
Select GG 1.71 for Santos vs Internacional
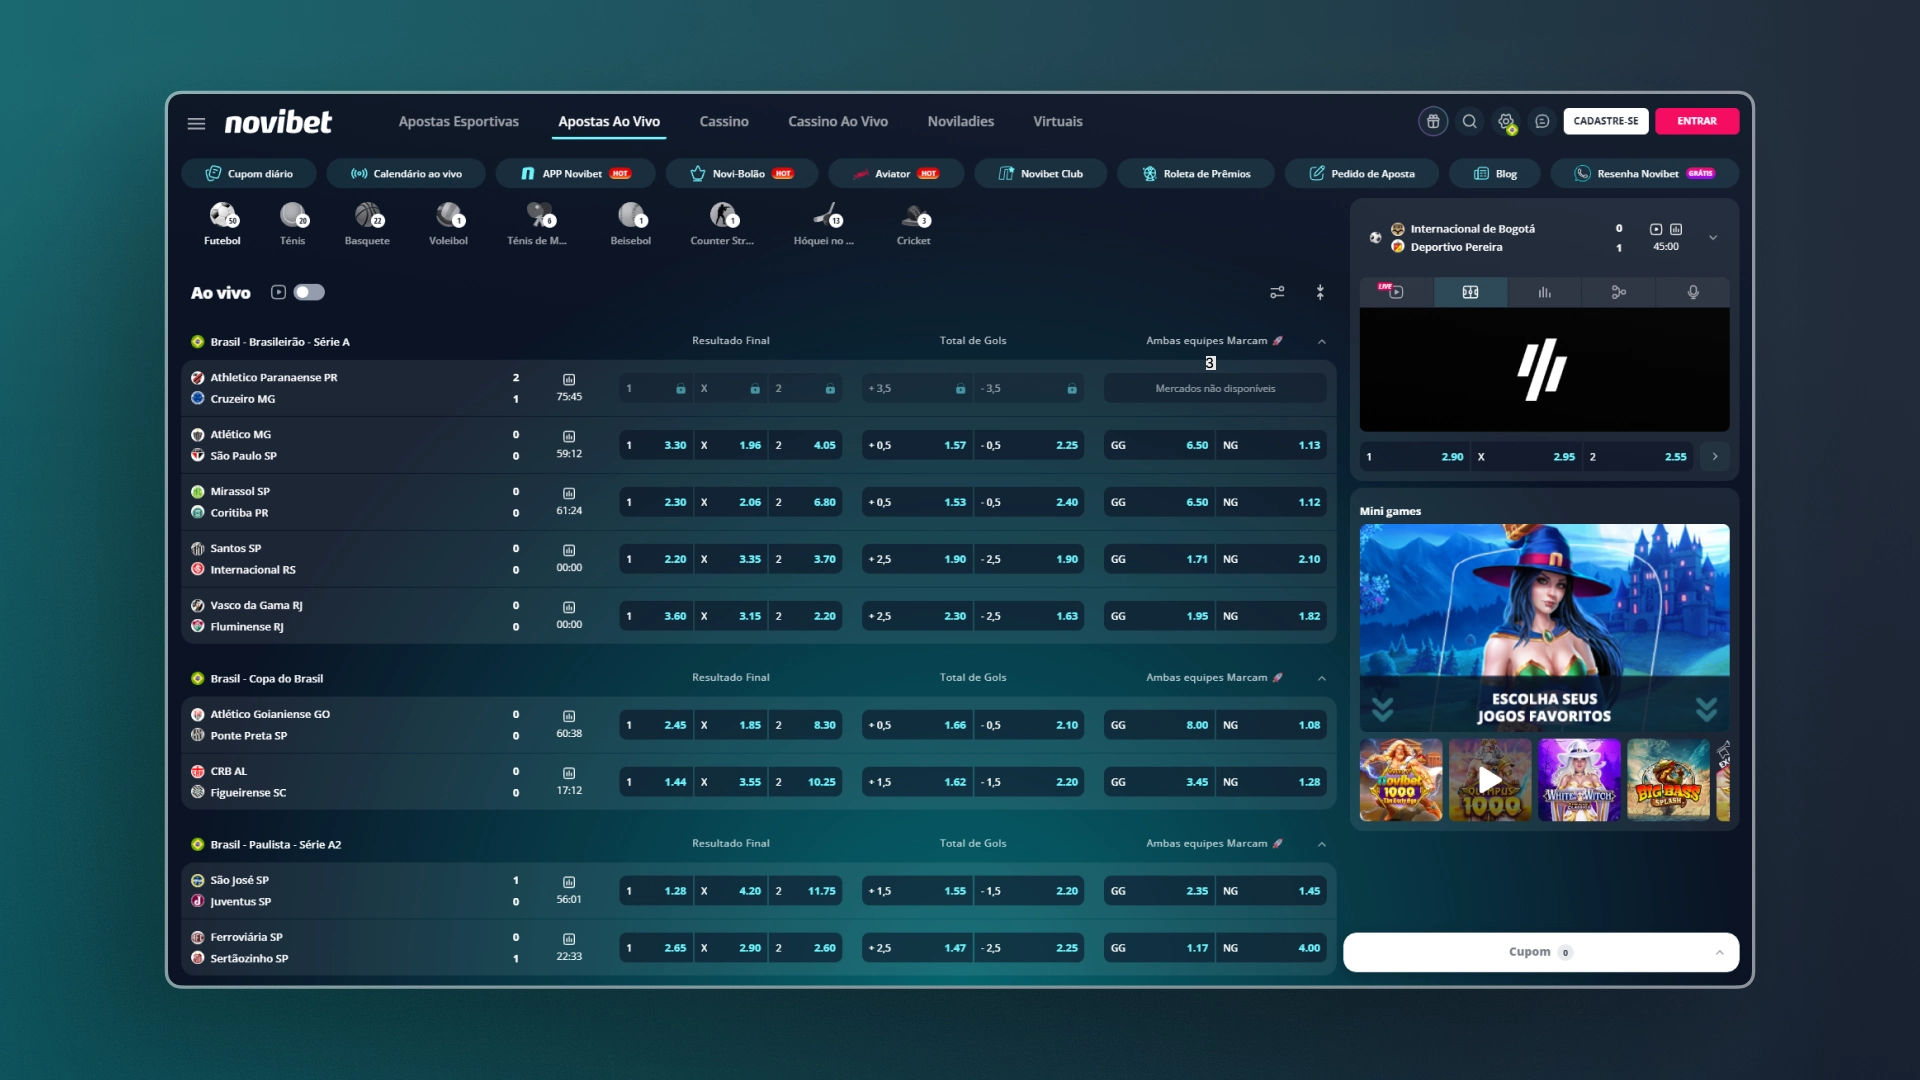1159,559
